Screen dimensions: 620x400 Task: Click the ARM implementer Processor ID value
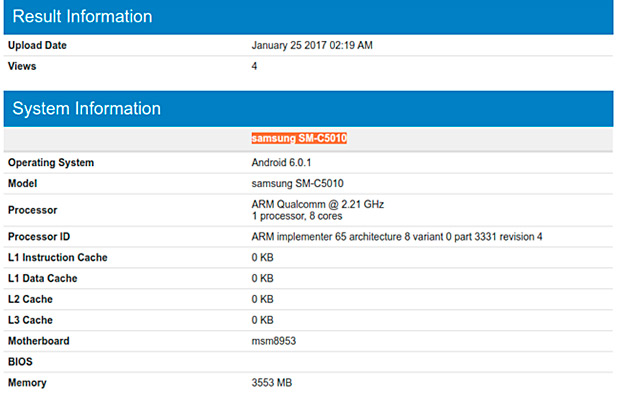[x=397, y=237]
